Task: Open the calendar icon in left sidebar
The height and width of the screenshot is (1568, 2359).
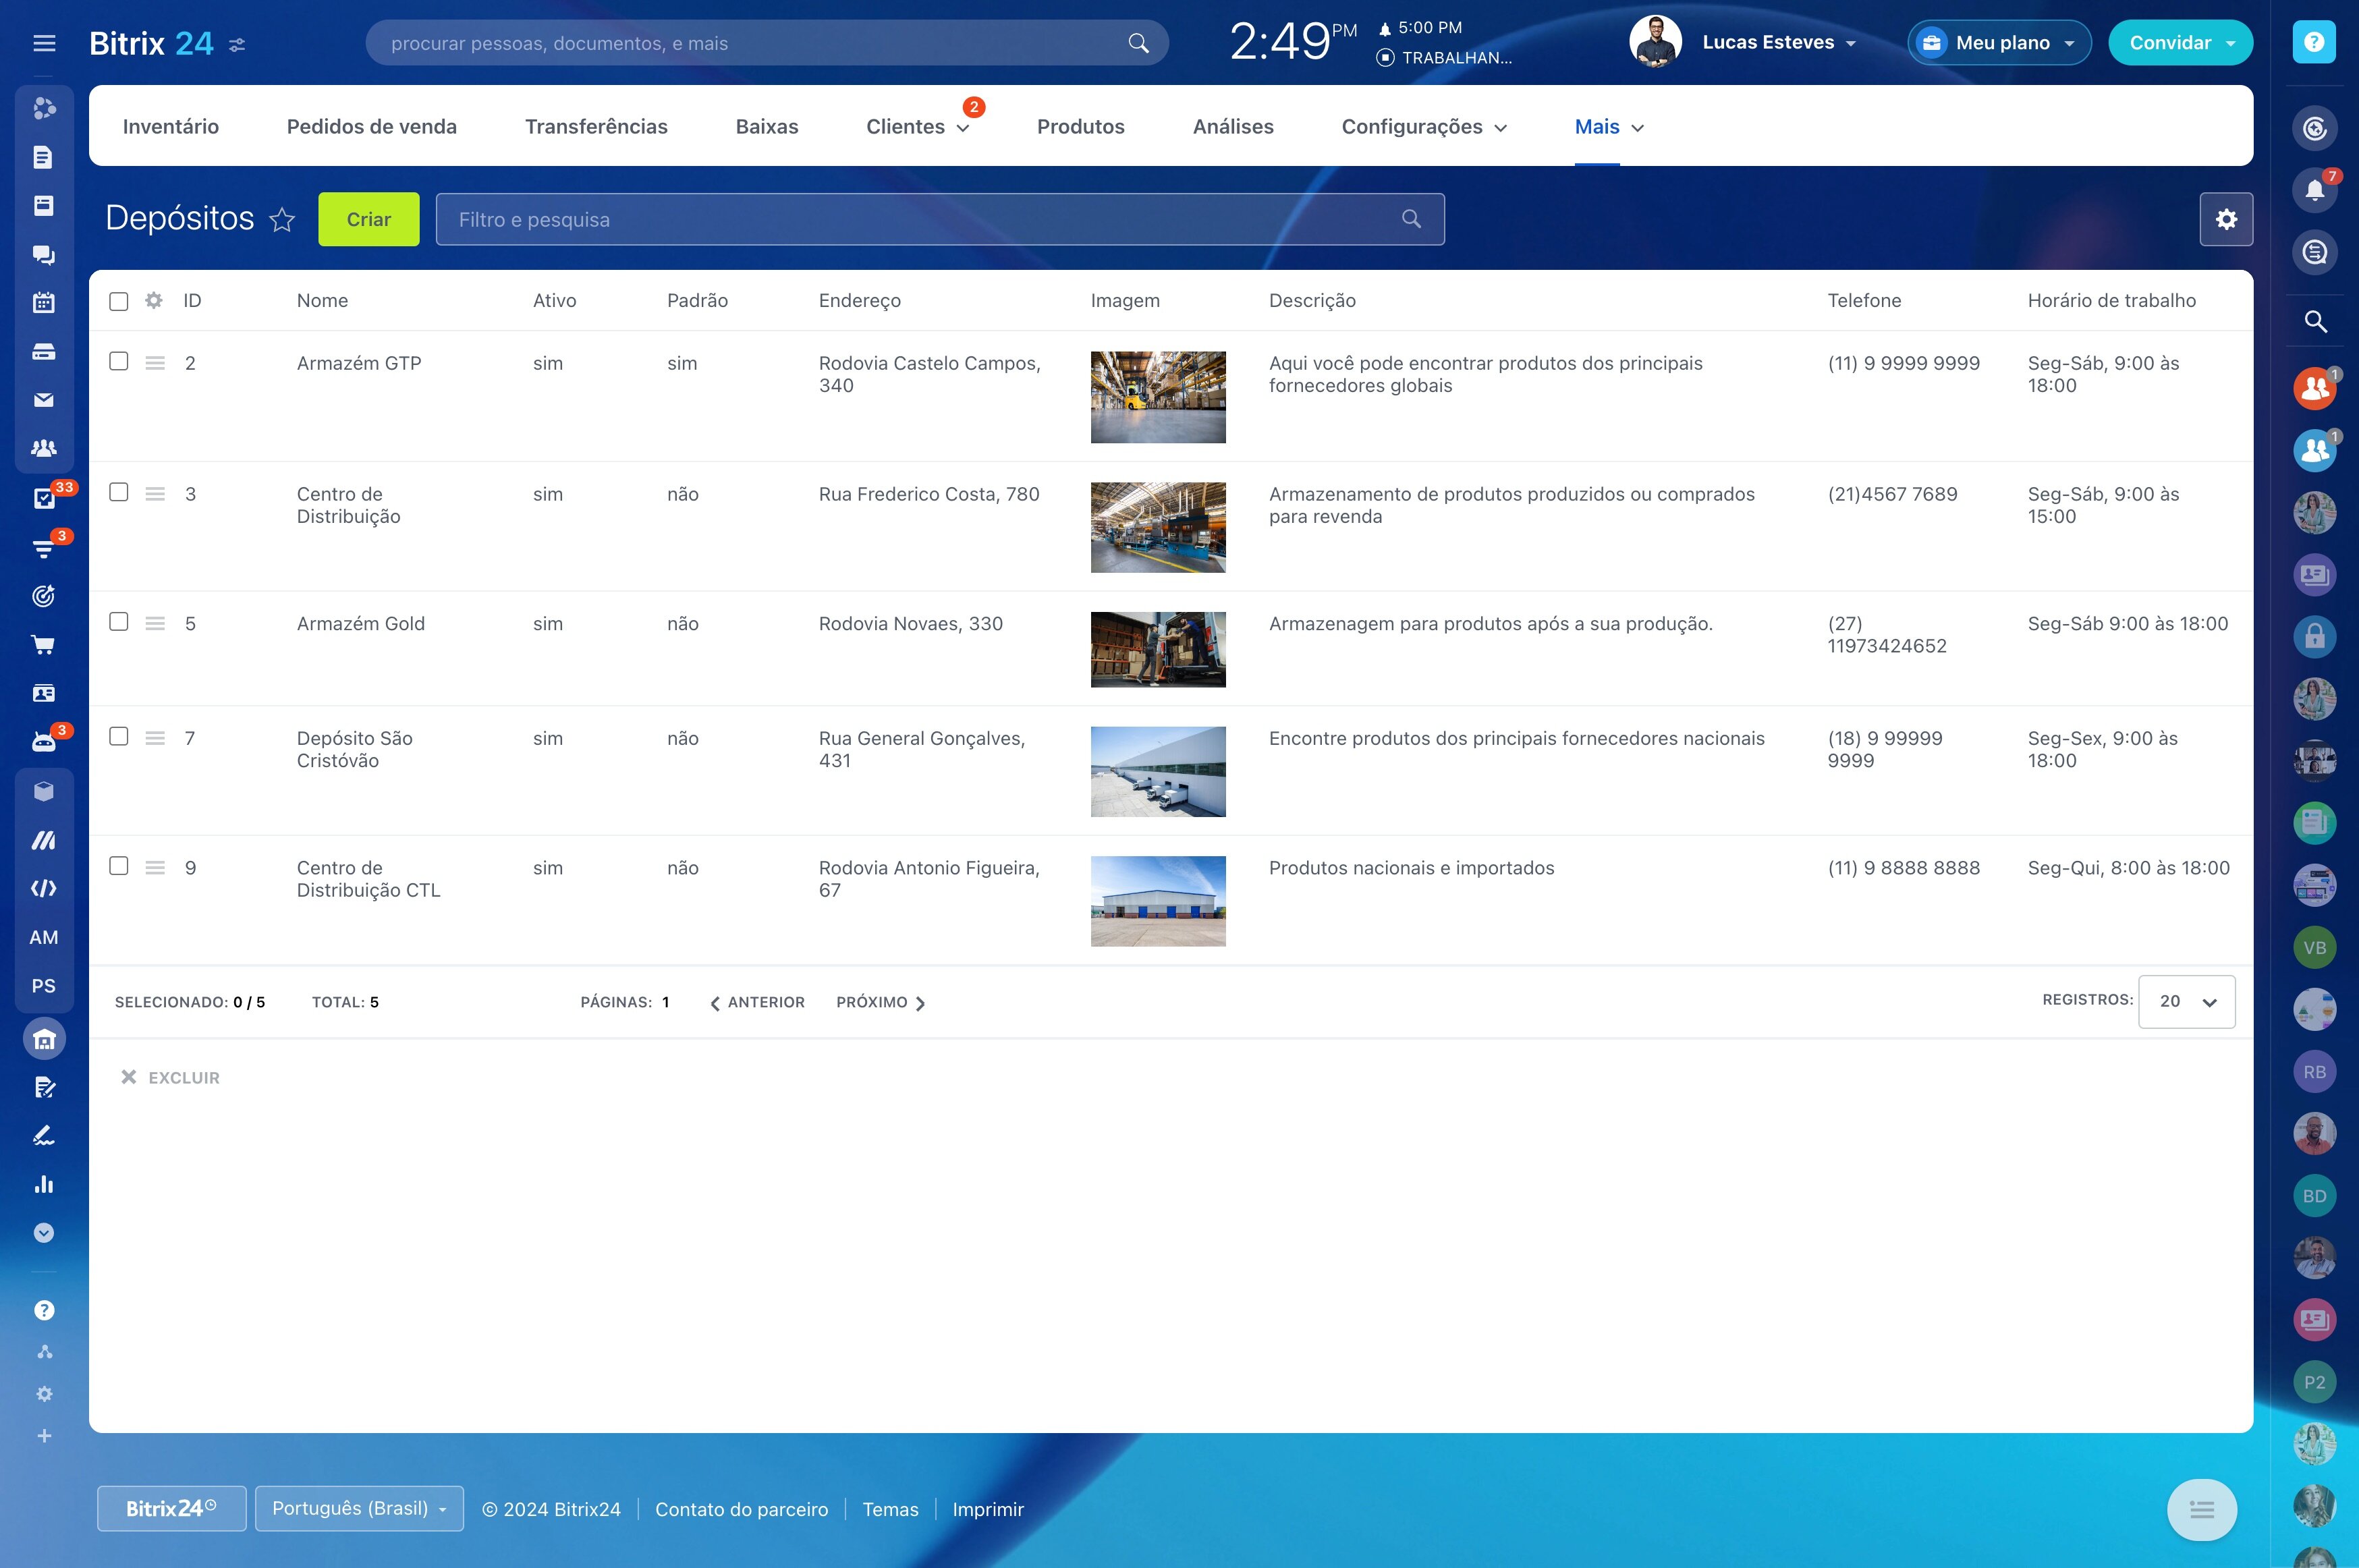Action: pyautogui.click(x=44, y=303)
